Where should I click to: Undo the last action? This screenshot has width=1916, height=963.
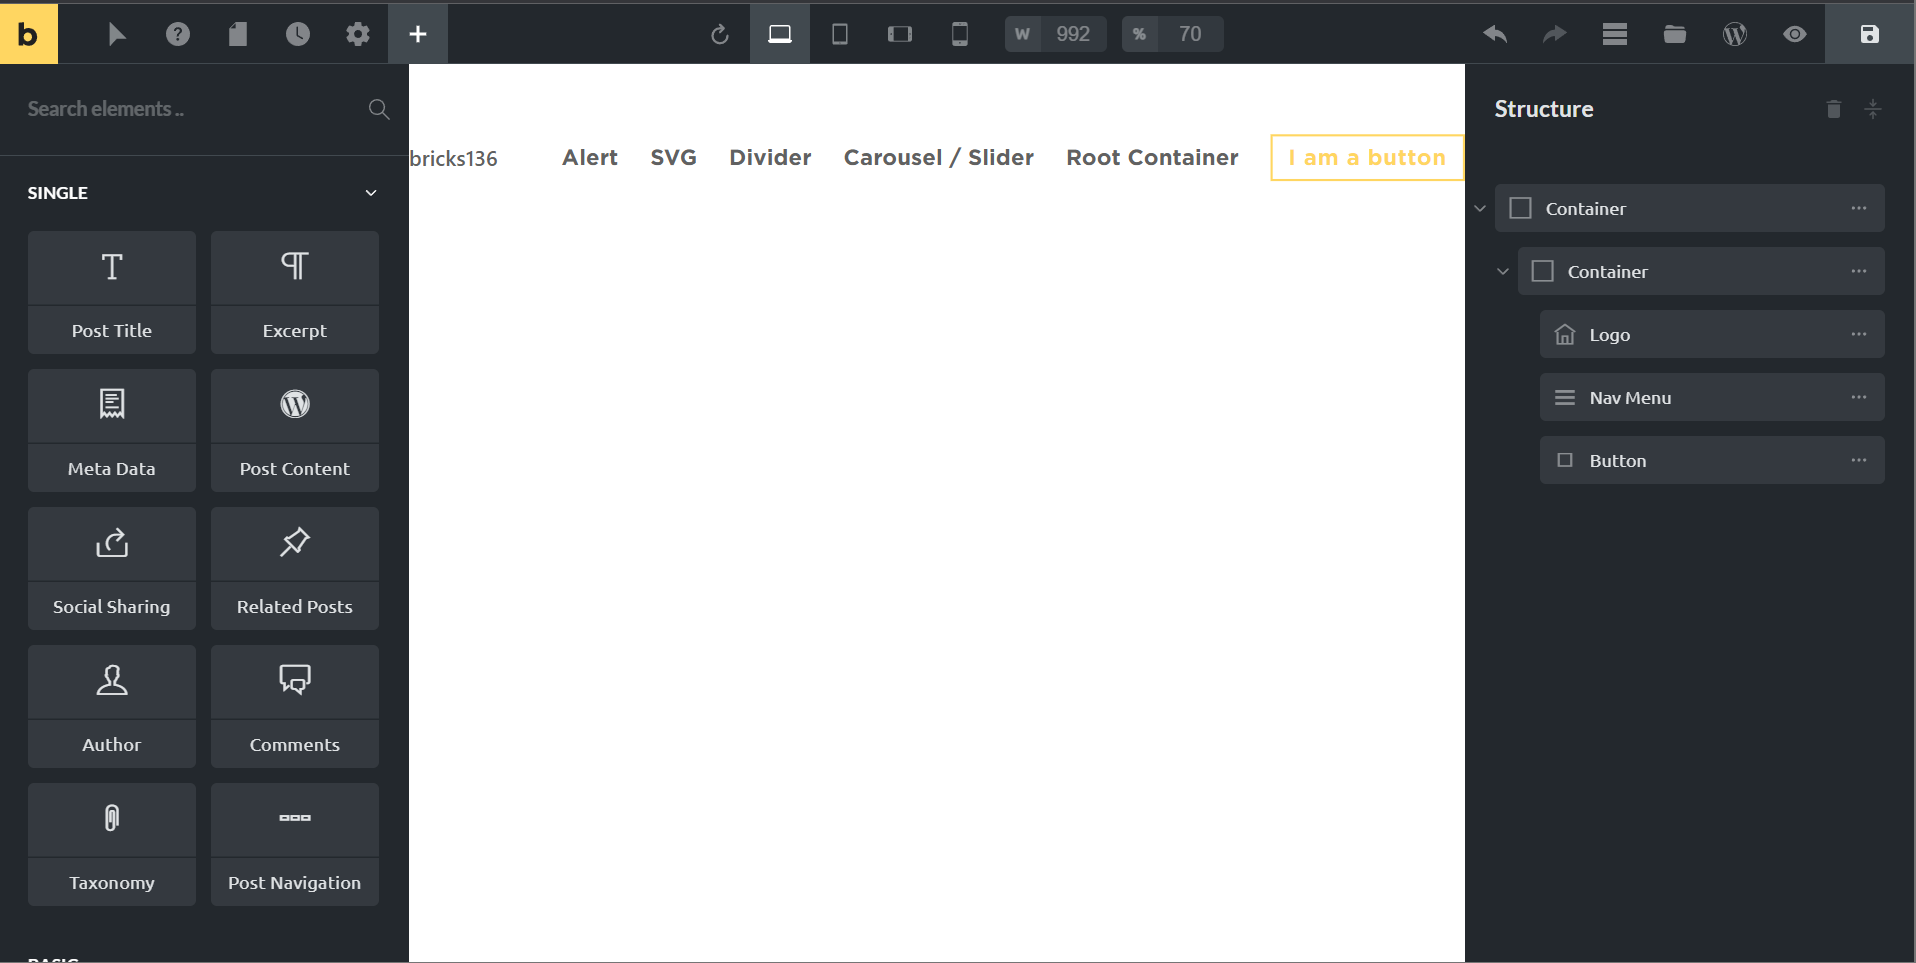(1495, 34)
